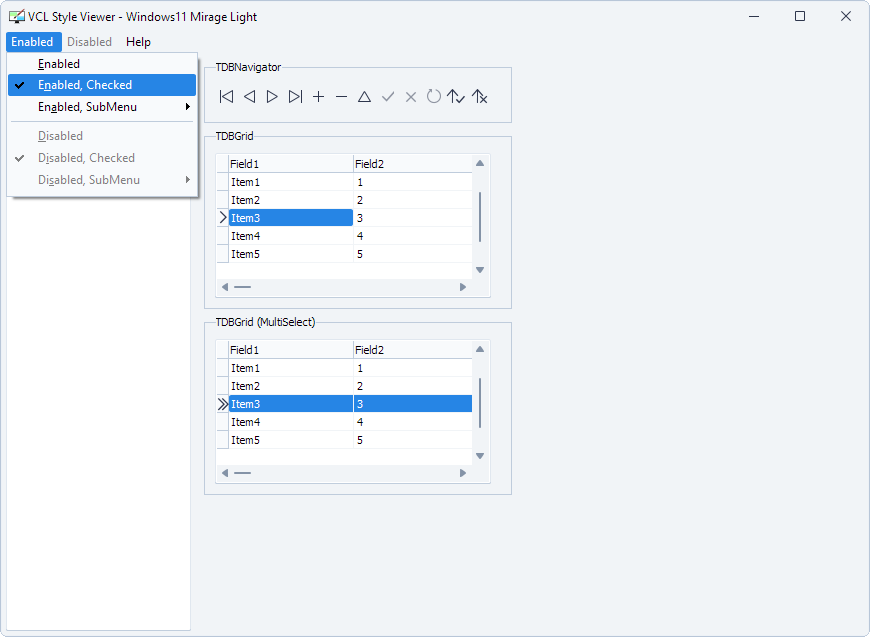The height and width of the screenshot is (637, 870).
Task: Go to first record in TDBNavigator
Action: (x=226, y=97)
